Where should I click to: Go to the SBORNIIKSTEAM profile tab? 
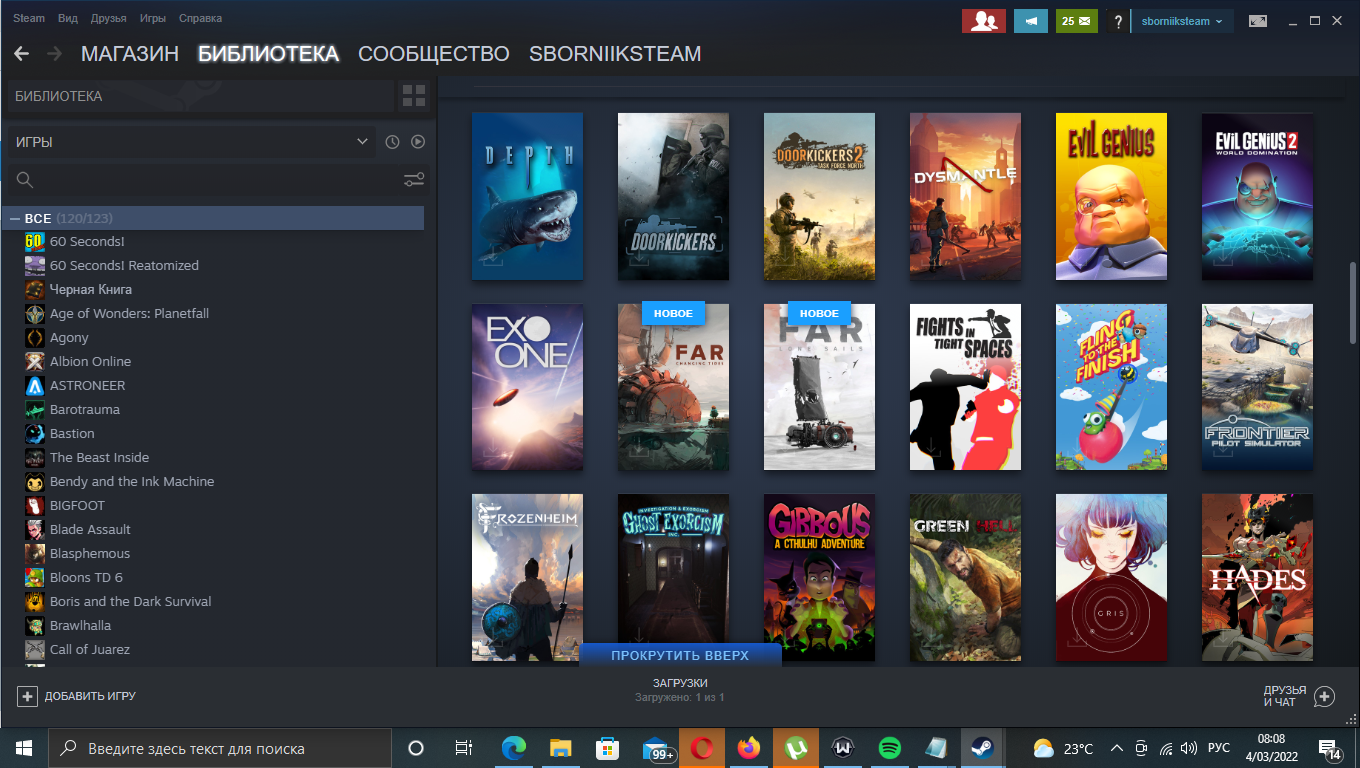click(x=615, y=54)
